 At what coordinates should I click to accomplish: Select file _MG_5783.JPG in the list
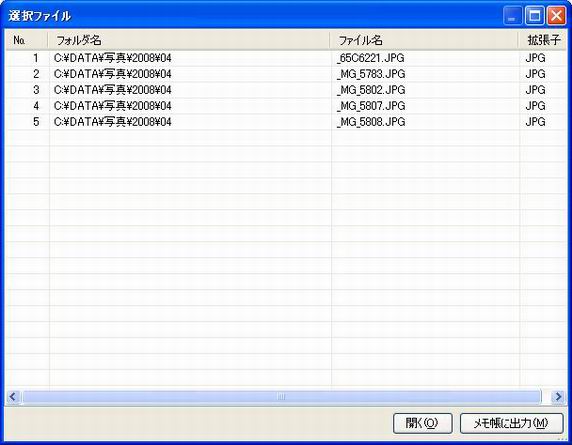pos(371,74)
